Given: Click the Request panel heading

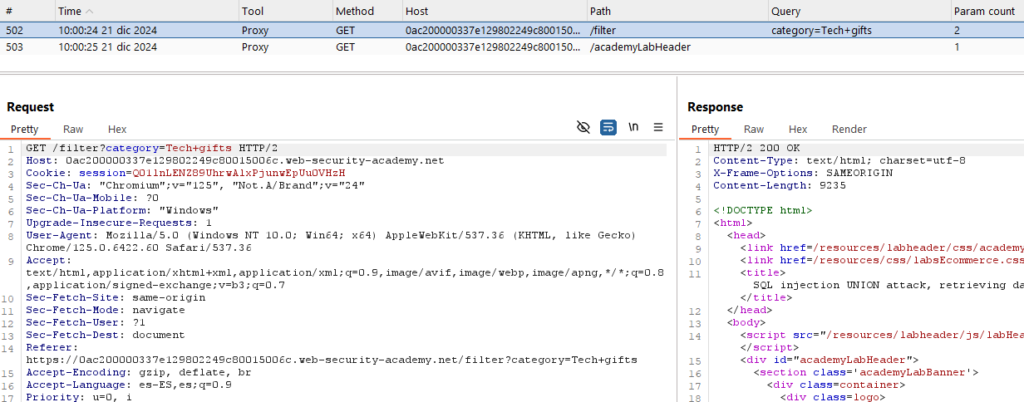Looking at the screenshot, I should tap(31, 107).
